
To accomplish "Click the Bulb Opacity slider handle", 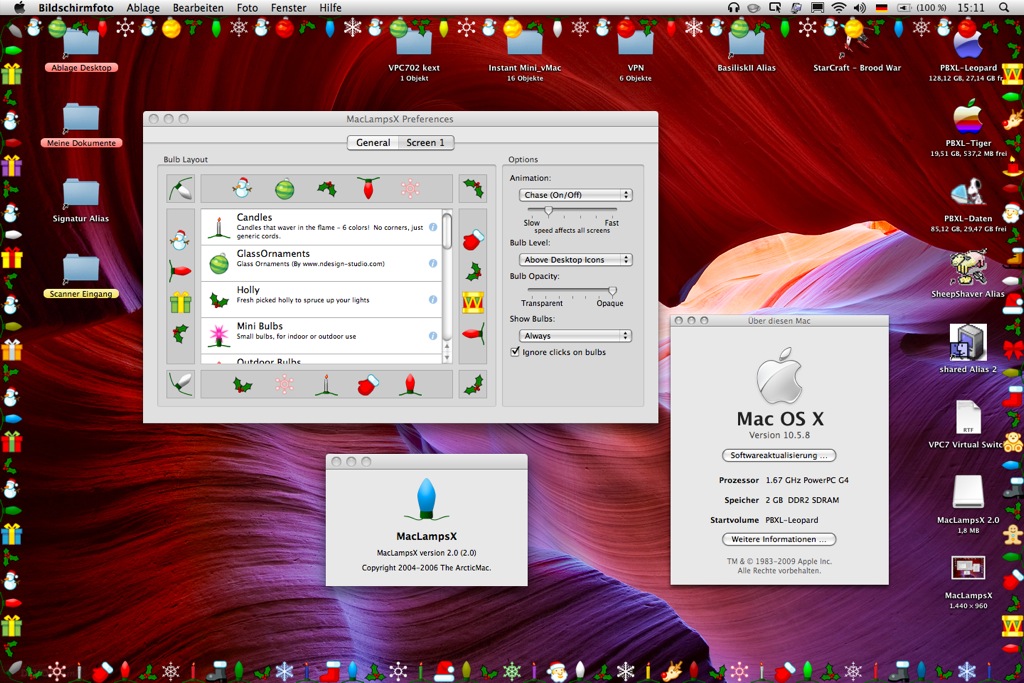I will [x=612, y=291].
